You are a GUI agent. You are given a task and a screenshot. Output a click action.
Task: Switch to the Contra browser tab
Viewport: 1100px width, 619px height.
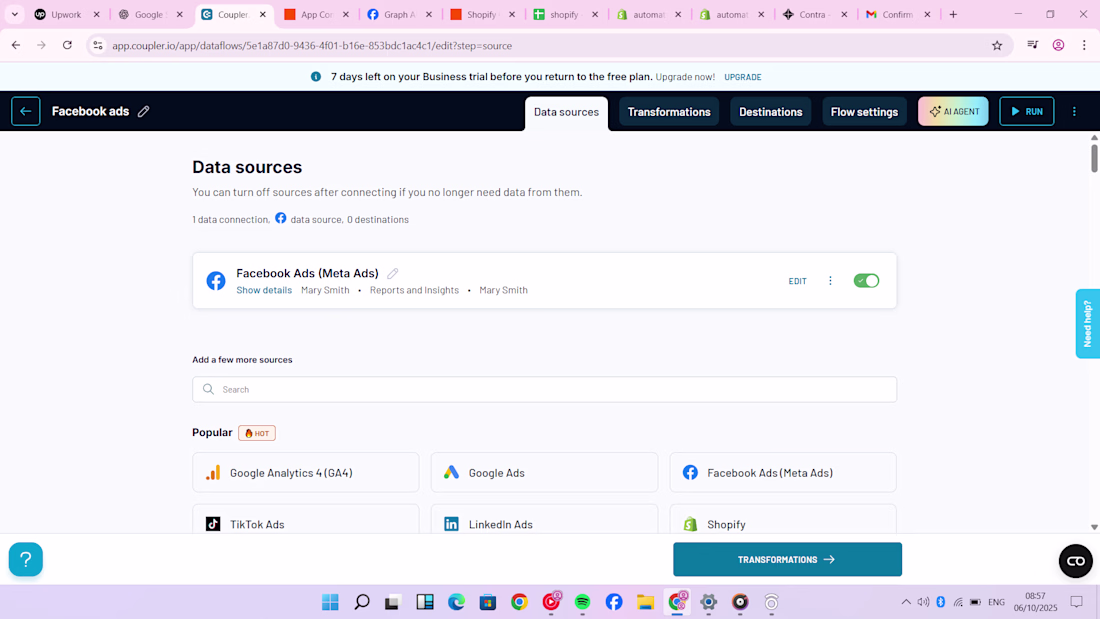815,14
